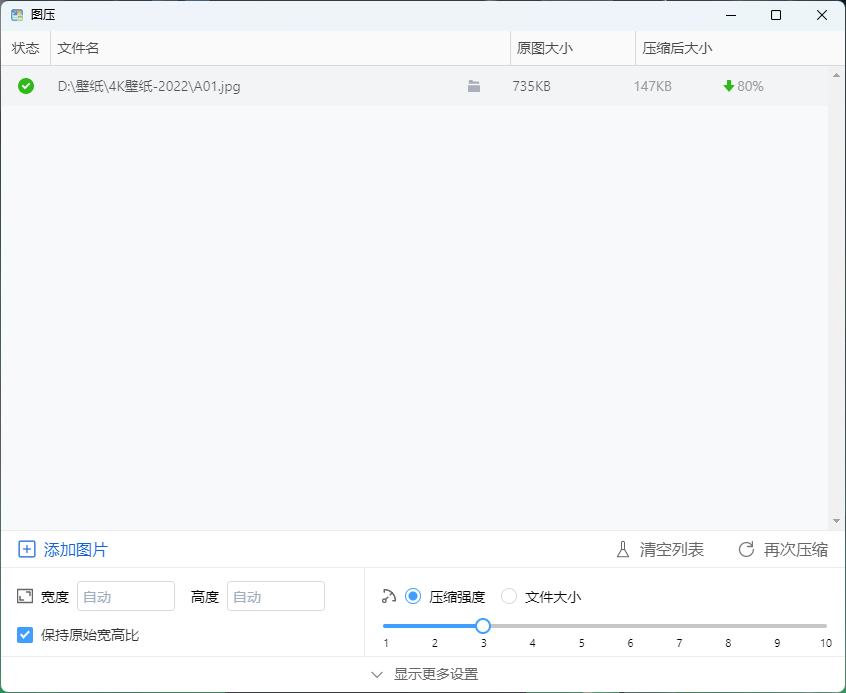The height and width of the screenshot is (693, 846).
Task: Click the flask icon beside 清空列表
Action: (x=622, y=549)
